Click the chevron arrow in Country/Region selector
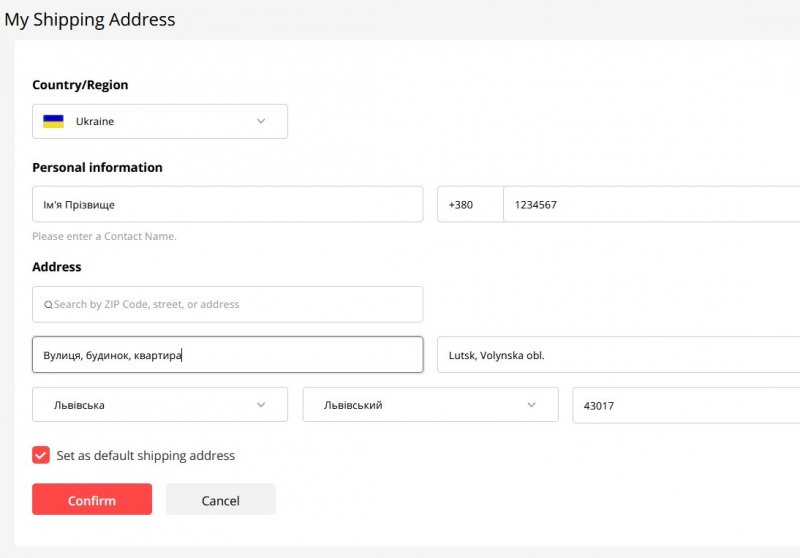The image size is (800, 558). coord(261,121)
